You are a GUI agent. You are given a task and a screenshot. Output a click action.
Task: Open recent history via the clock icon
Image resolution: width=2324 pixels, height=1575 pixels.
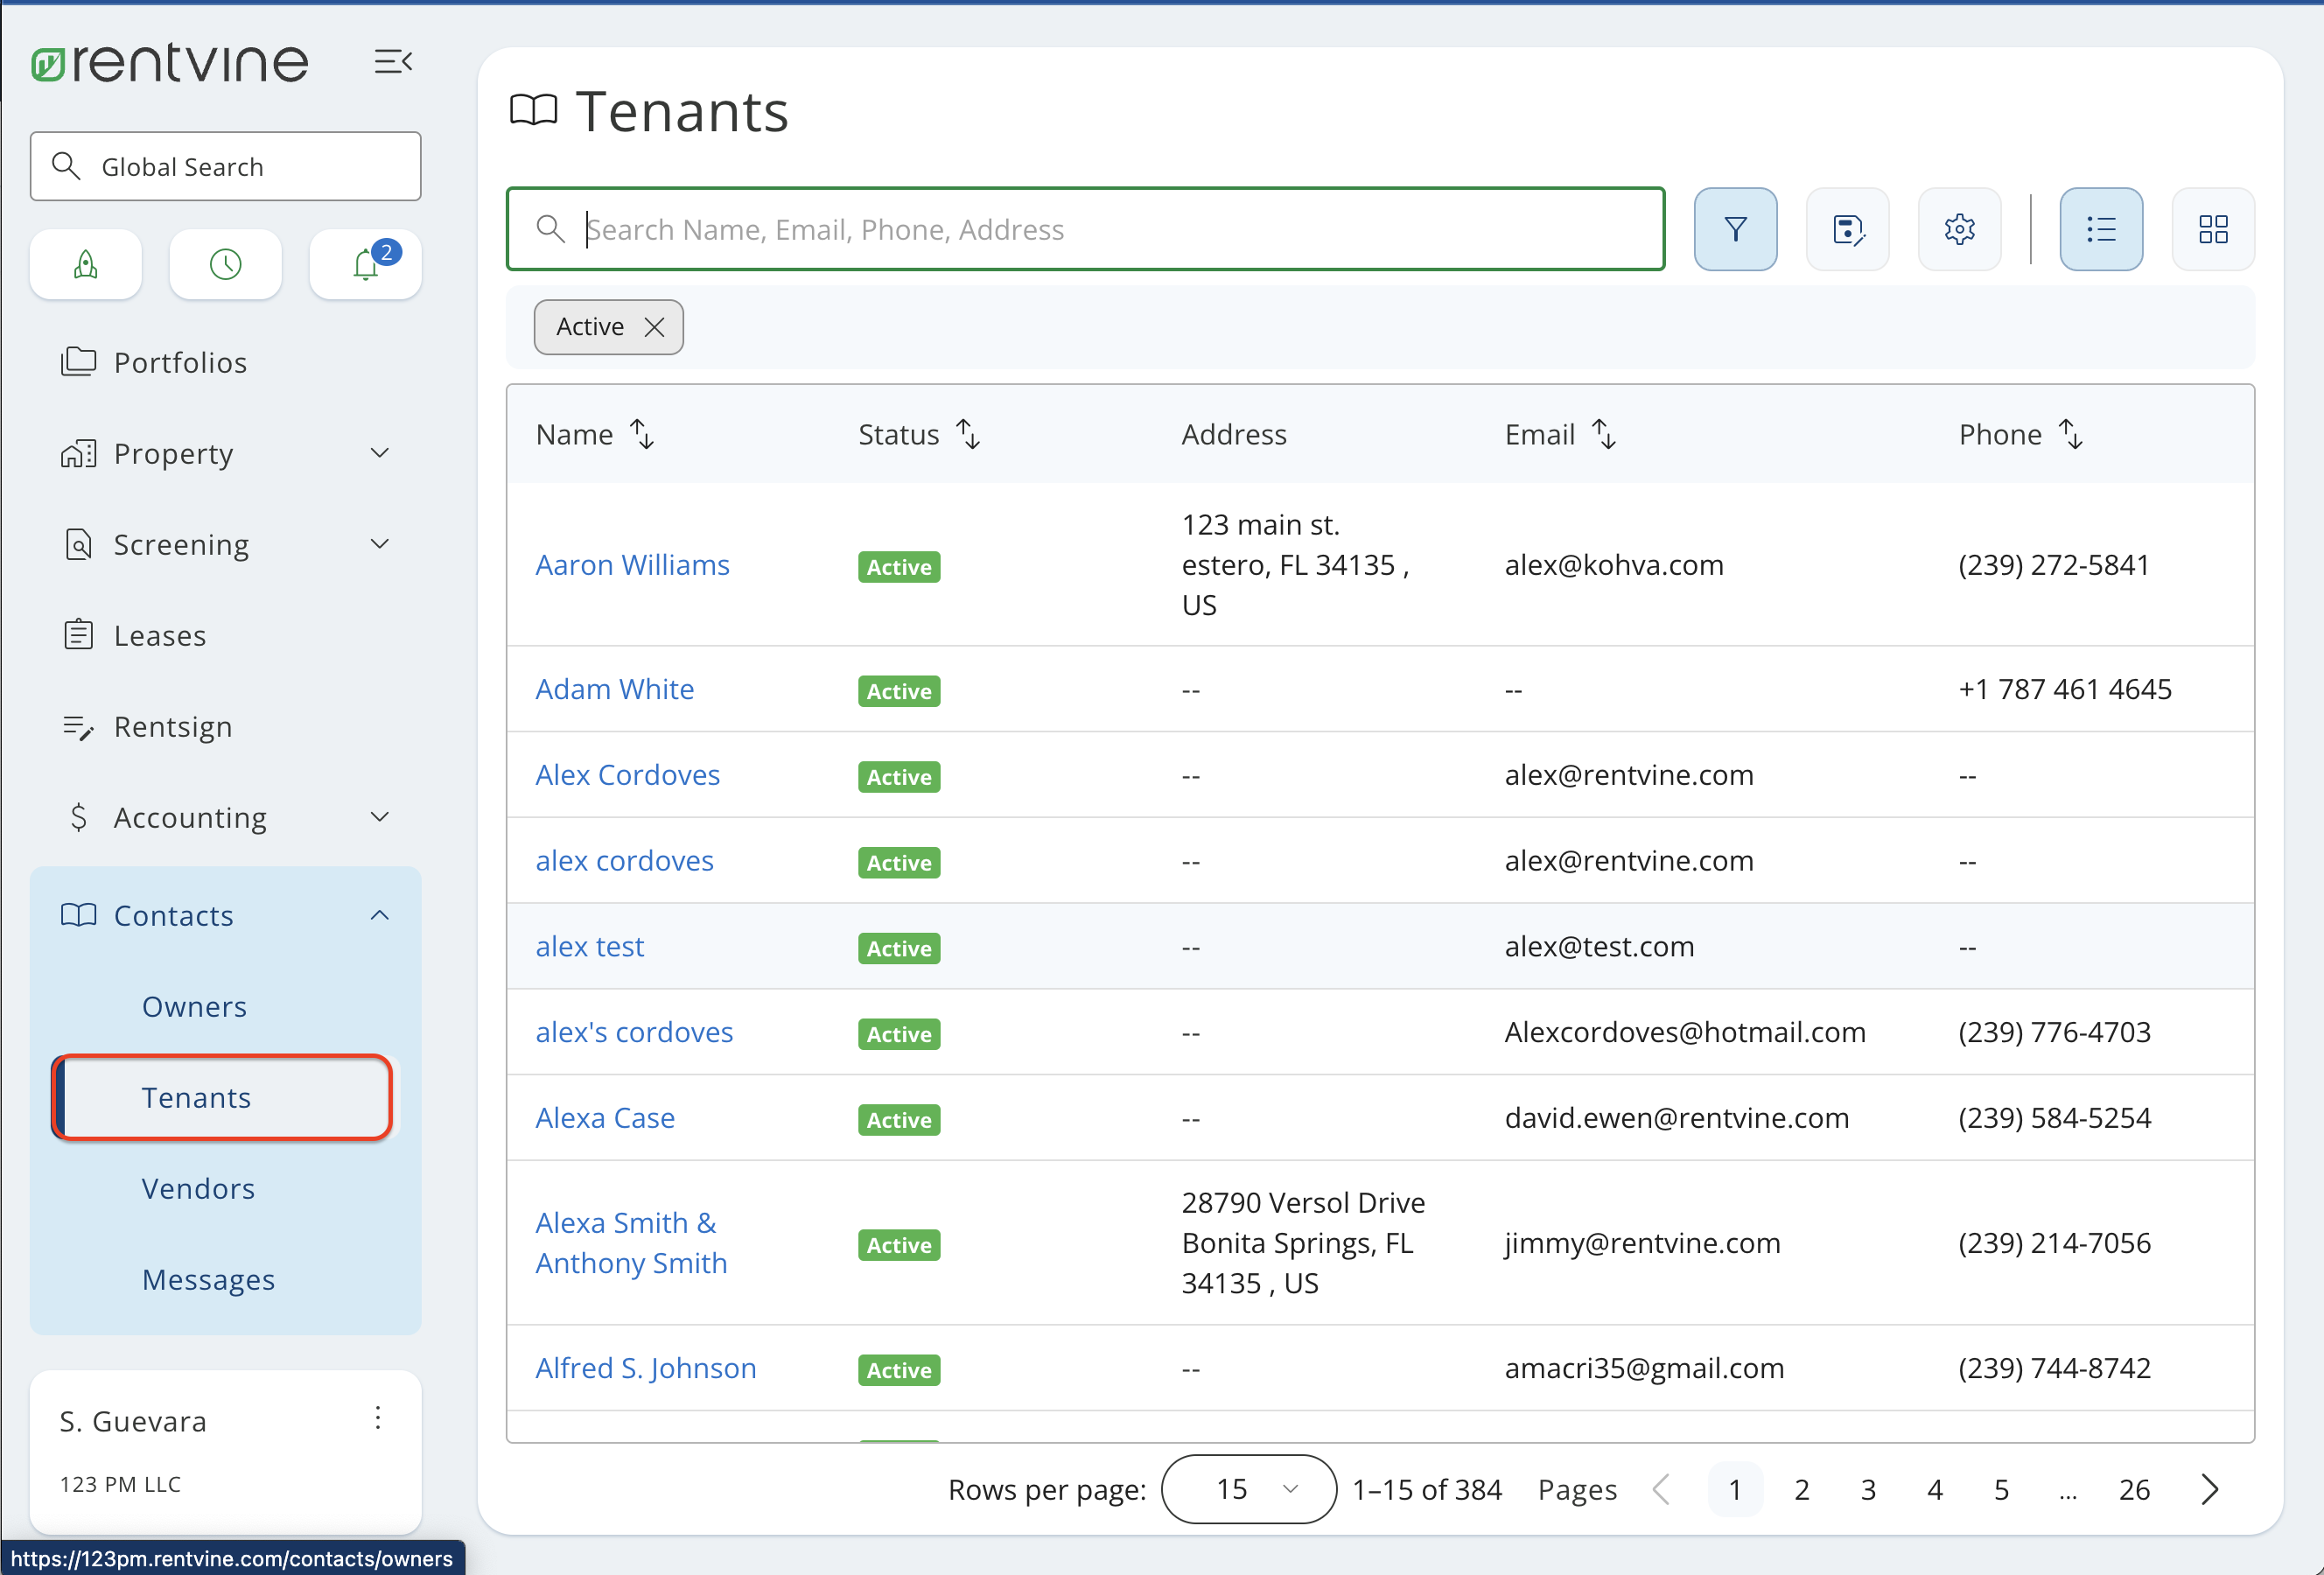coord(225,264)
